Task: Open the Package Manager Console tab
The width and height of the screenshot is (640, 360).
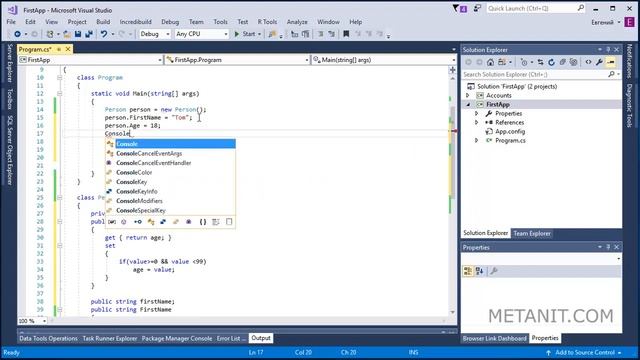Action: coord(177,338)
